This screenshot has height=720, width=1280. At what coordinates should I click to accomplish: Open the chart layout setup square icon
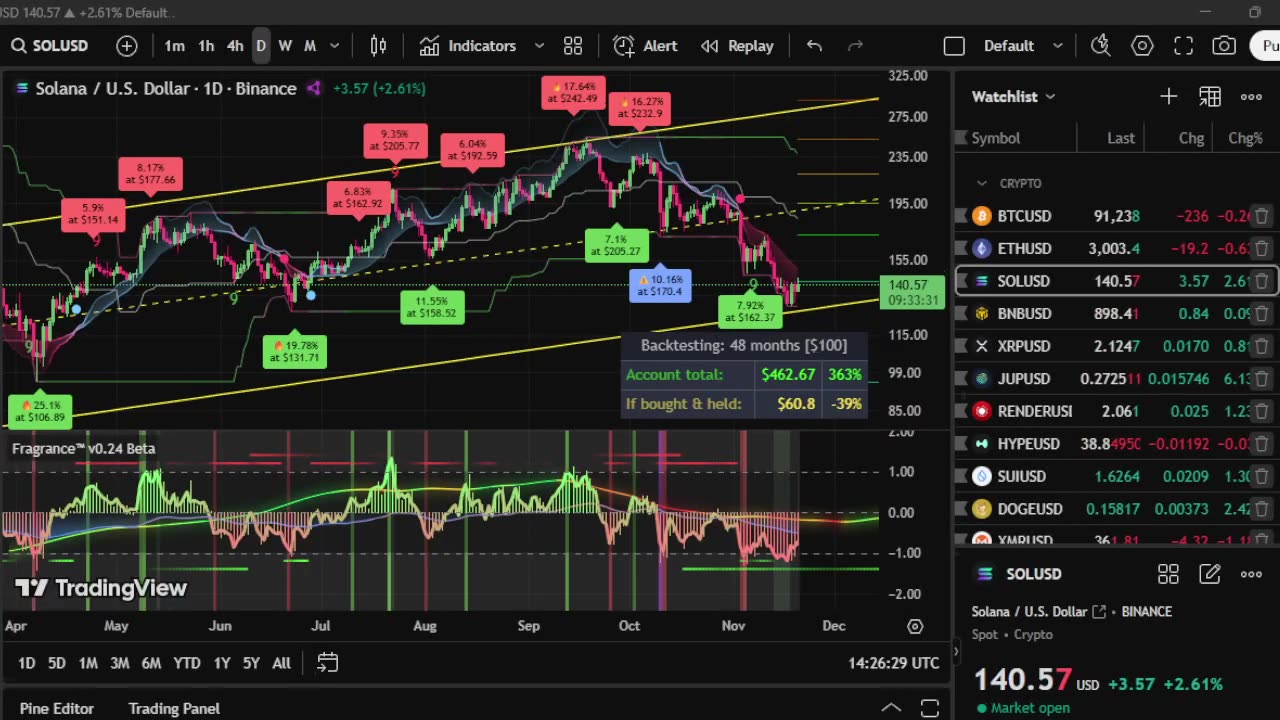954,46
